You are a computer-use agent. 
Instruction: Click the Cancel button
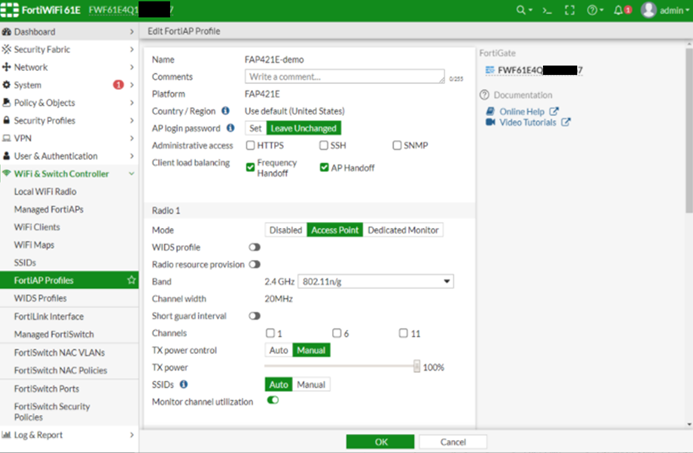453,442
